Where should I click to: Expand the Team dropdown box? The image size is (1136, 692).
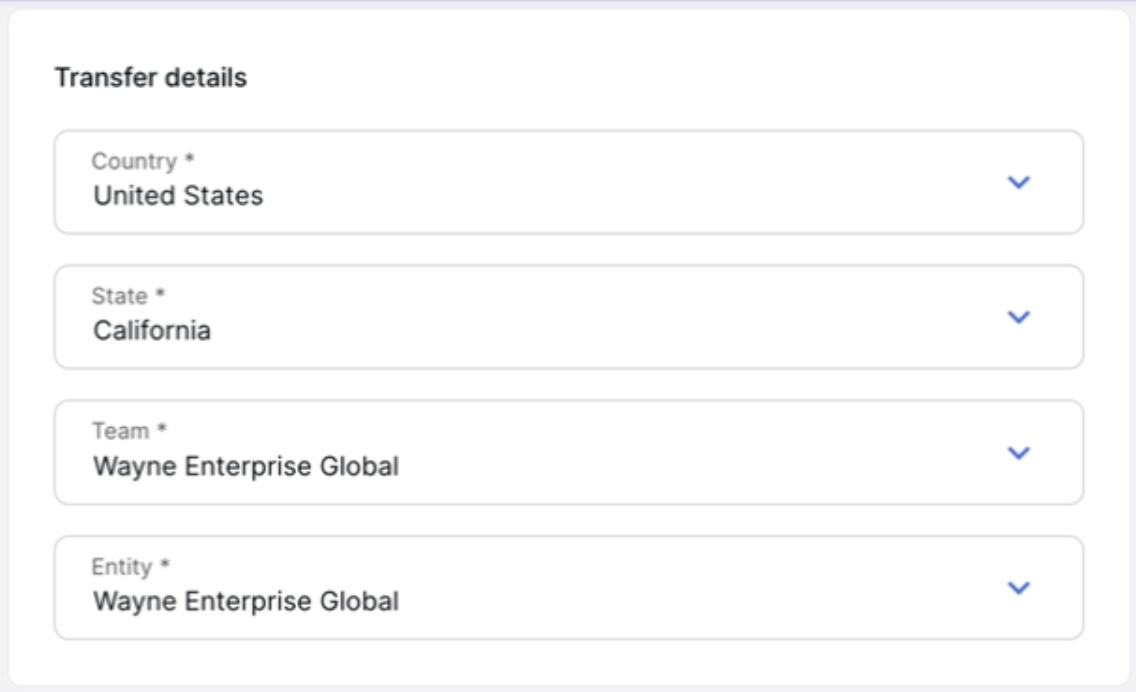click(569, 452)
